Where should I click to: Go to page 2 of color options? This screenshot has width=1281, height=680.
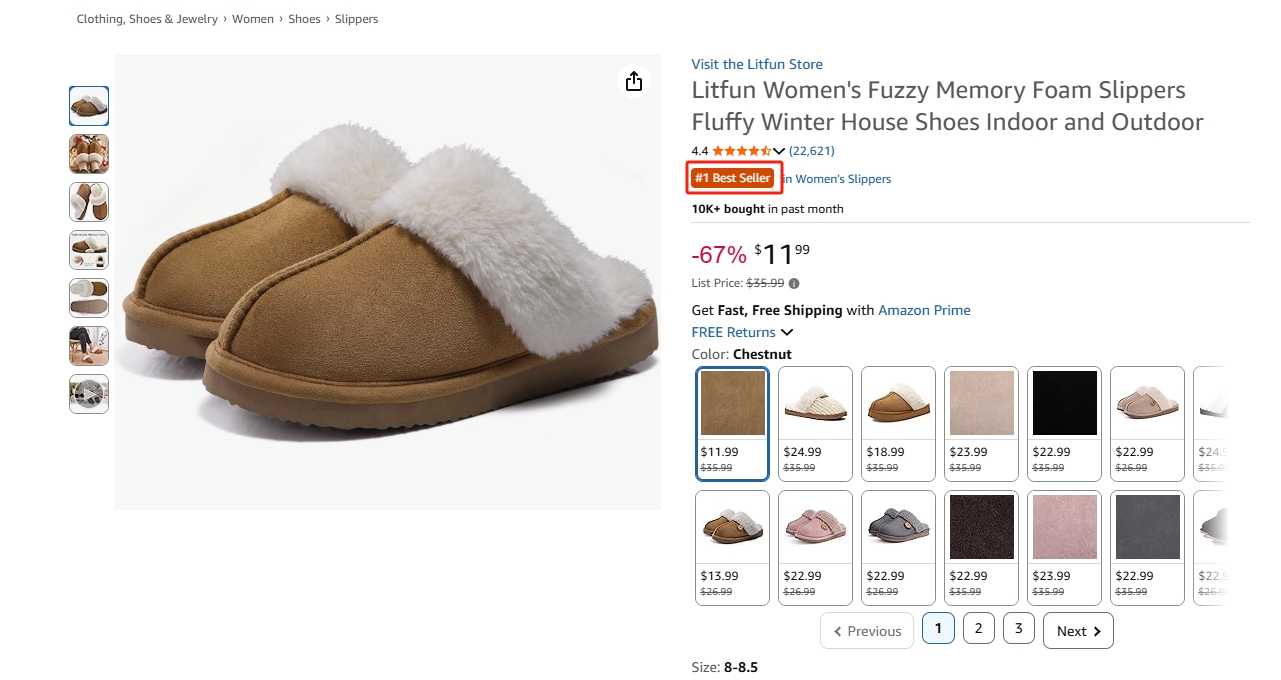coord(978,628)
